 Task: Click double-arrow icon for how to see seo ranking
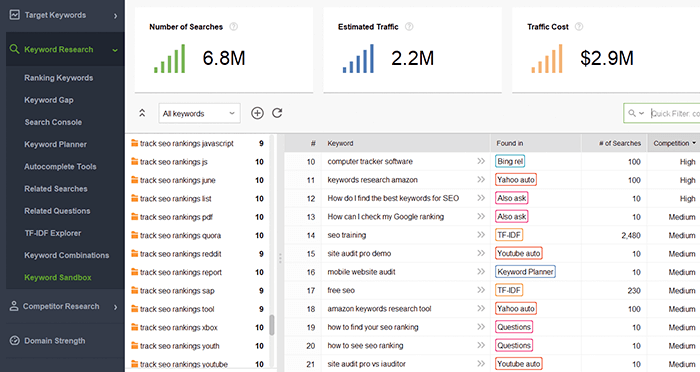pyautogui.click(x=481, y=345)
